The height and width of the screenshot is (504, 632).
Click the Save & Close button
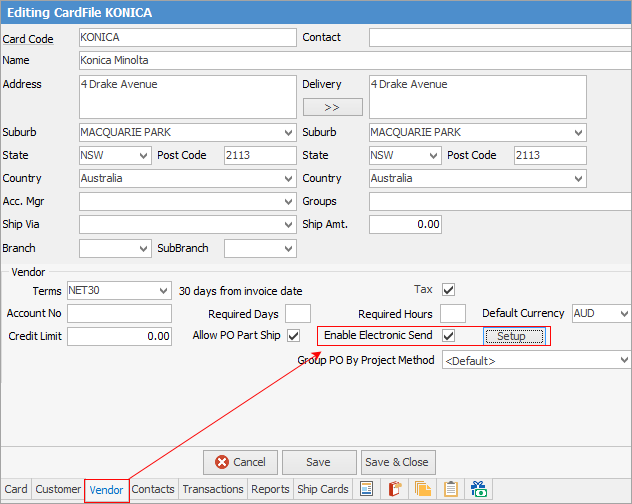[397, 462]
